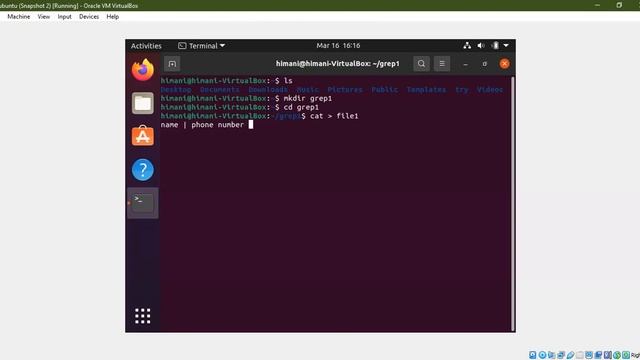Click the USB devices status icon
640x360 pixels.
571,355
